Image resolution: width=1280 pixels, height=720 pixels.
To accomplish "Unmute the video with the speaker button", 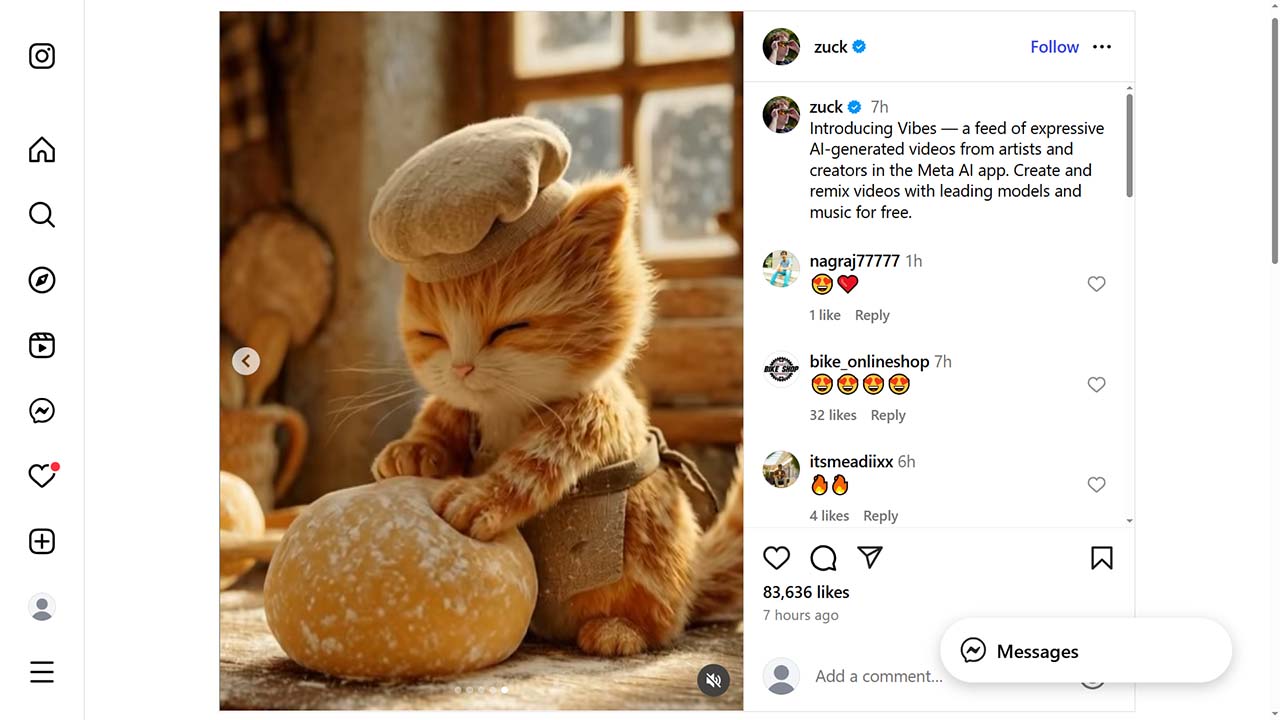I will pos(713,681).
